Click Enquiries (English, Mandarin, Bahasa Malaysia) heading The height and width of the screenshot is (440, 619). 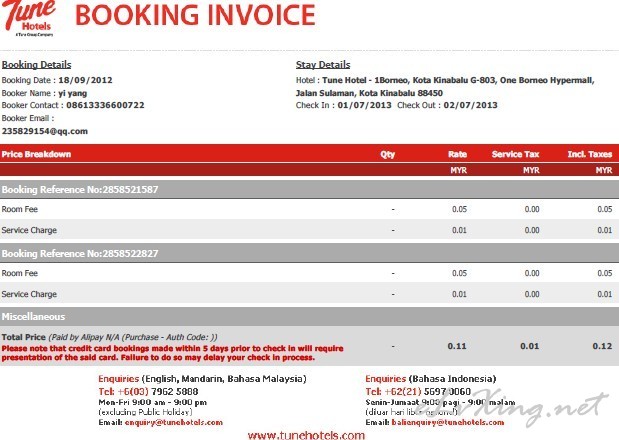coord(203,379)
